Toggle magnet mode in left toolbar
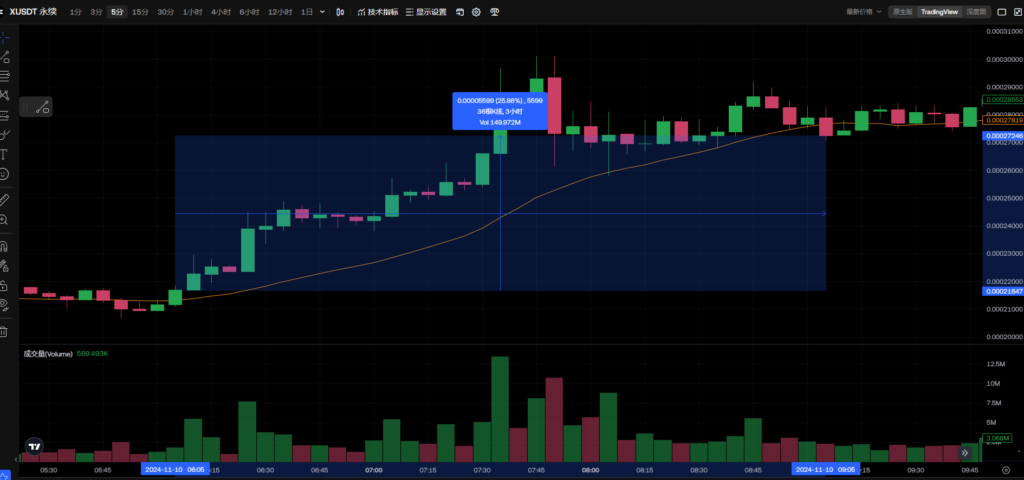This screenshot has height=480, width=1024. coord(5,245)
